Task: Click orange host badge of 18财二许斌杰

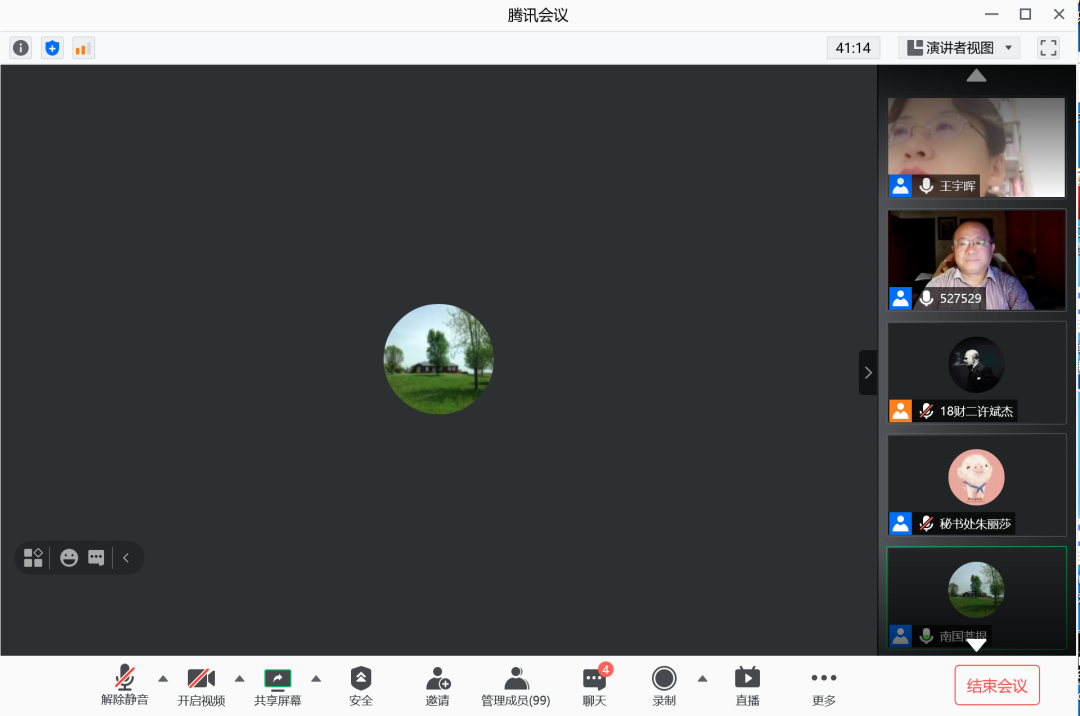Action: point(900,411)
